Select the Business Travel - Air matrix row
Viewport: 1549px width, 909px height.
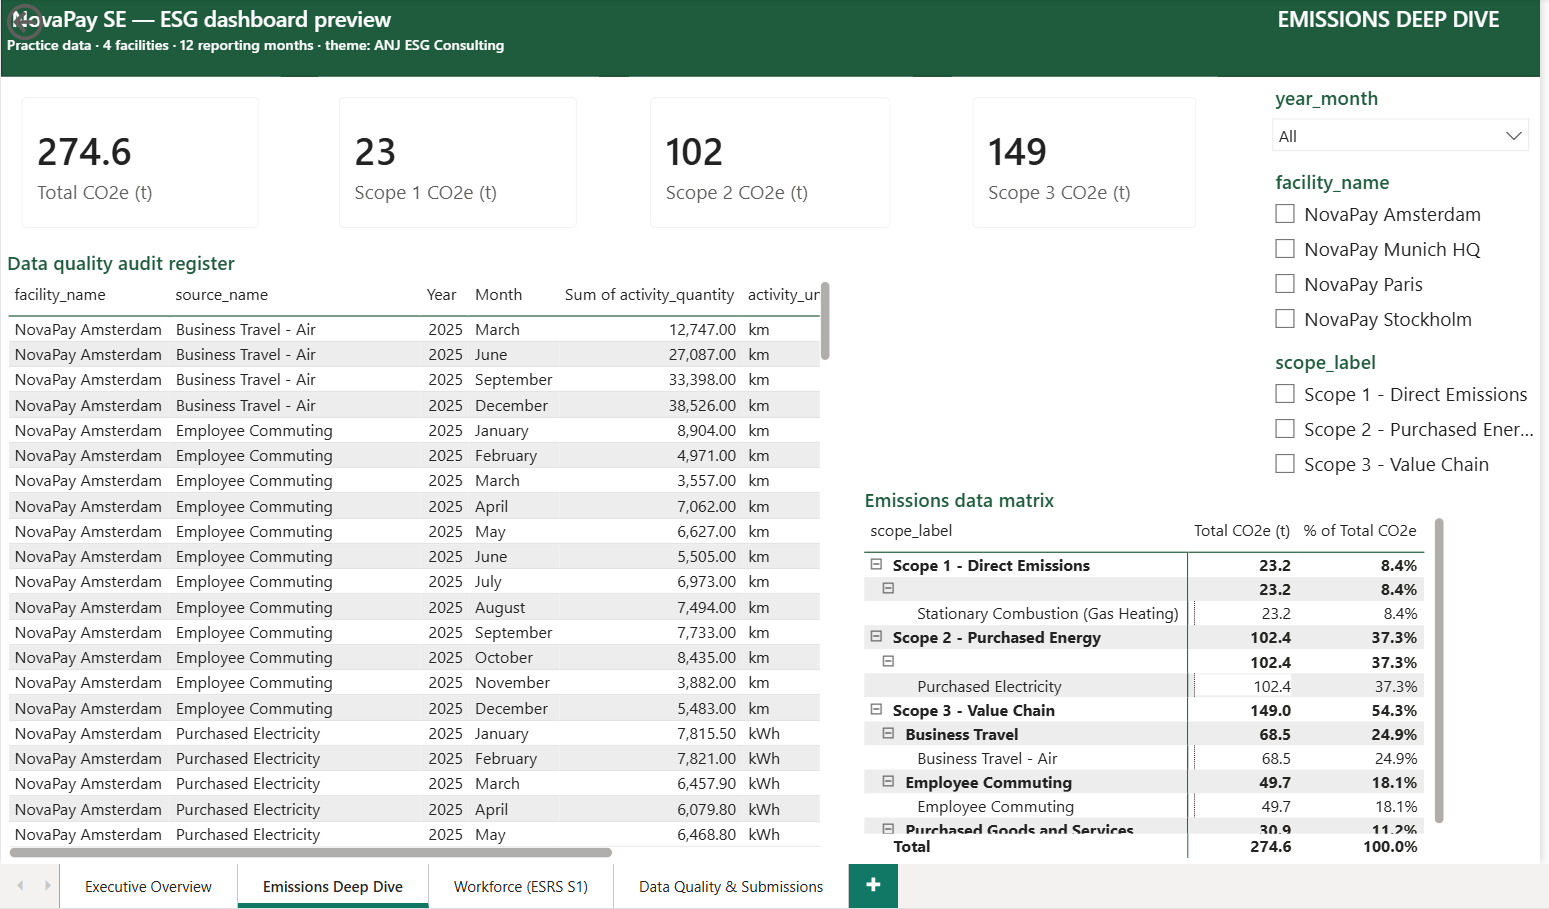[987, 758]
